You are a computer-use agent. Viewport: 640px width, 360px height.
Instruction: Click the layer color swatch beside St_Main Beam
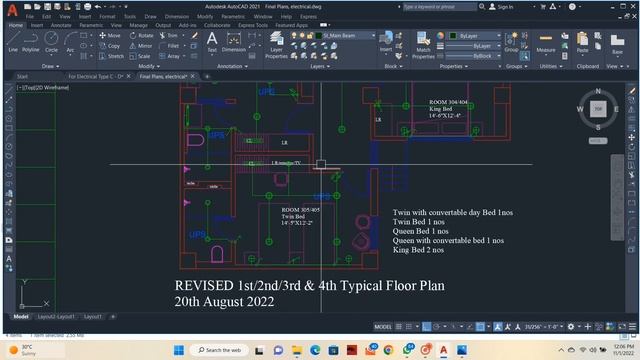pyautogui.click(x=319, y=36)
